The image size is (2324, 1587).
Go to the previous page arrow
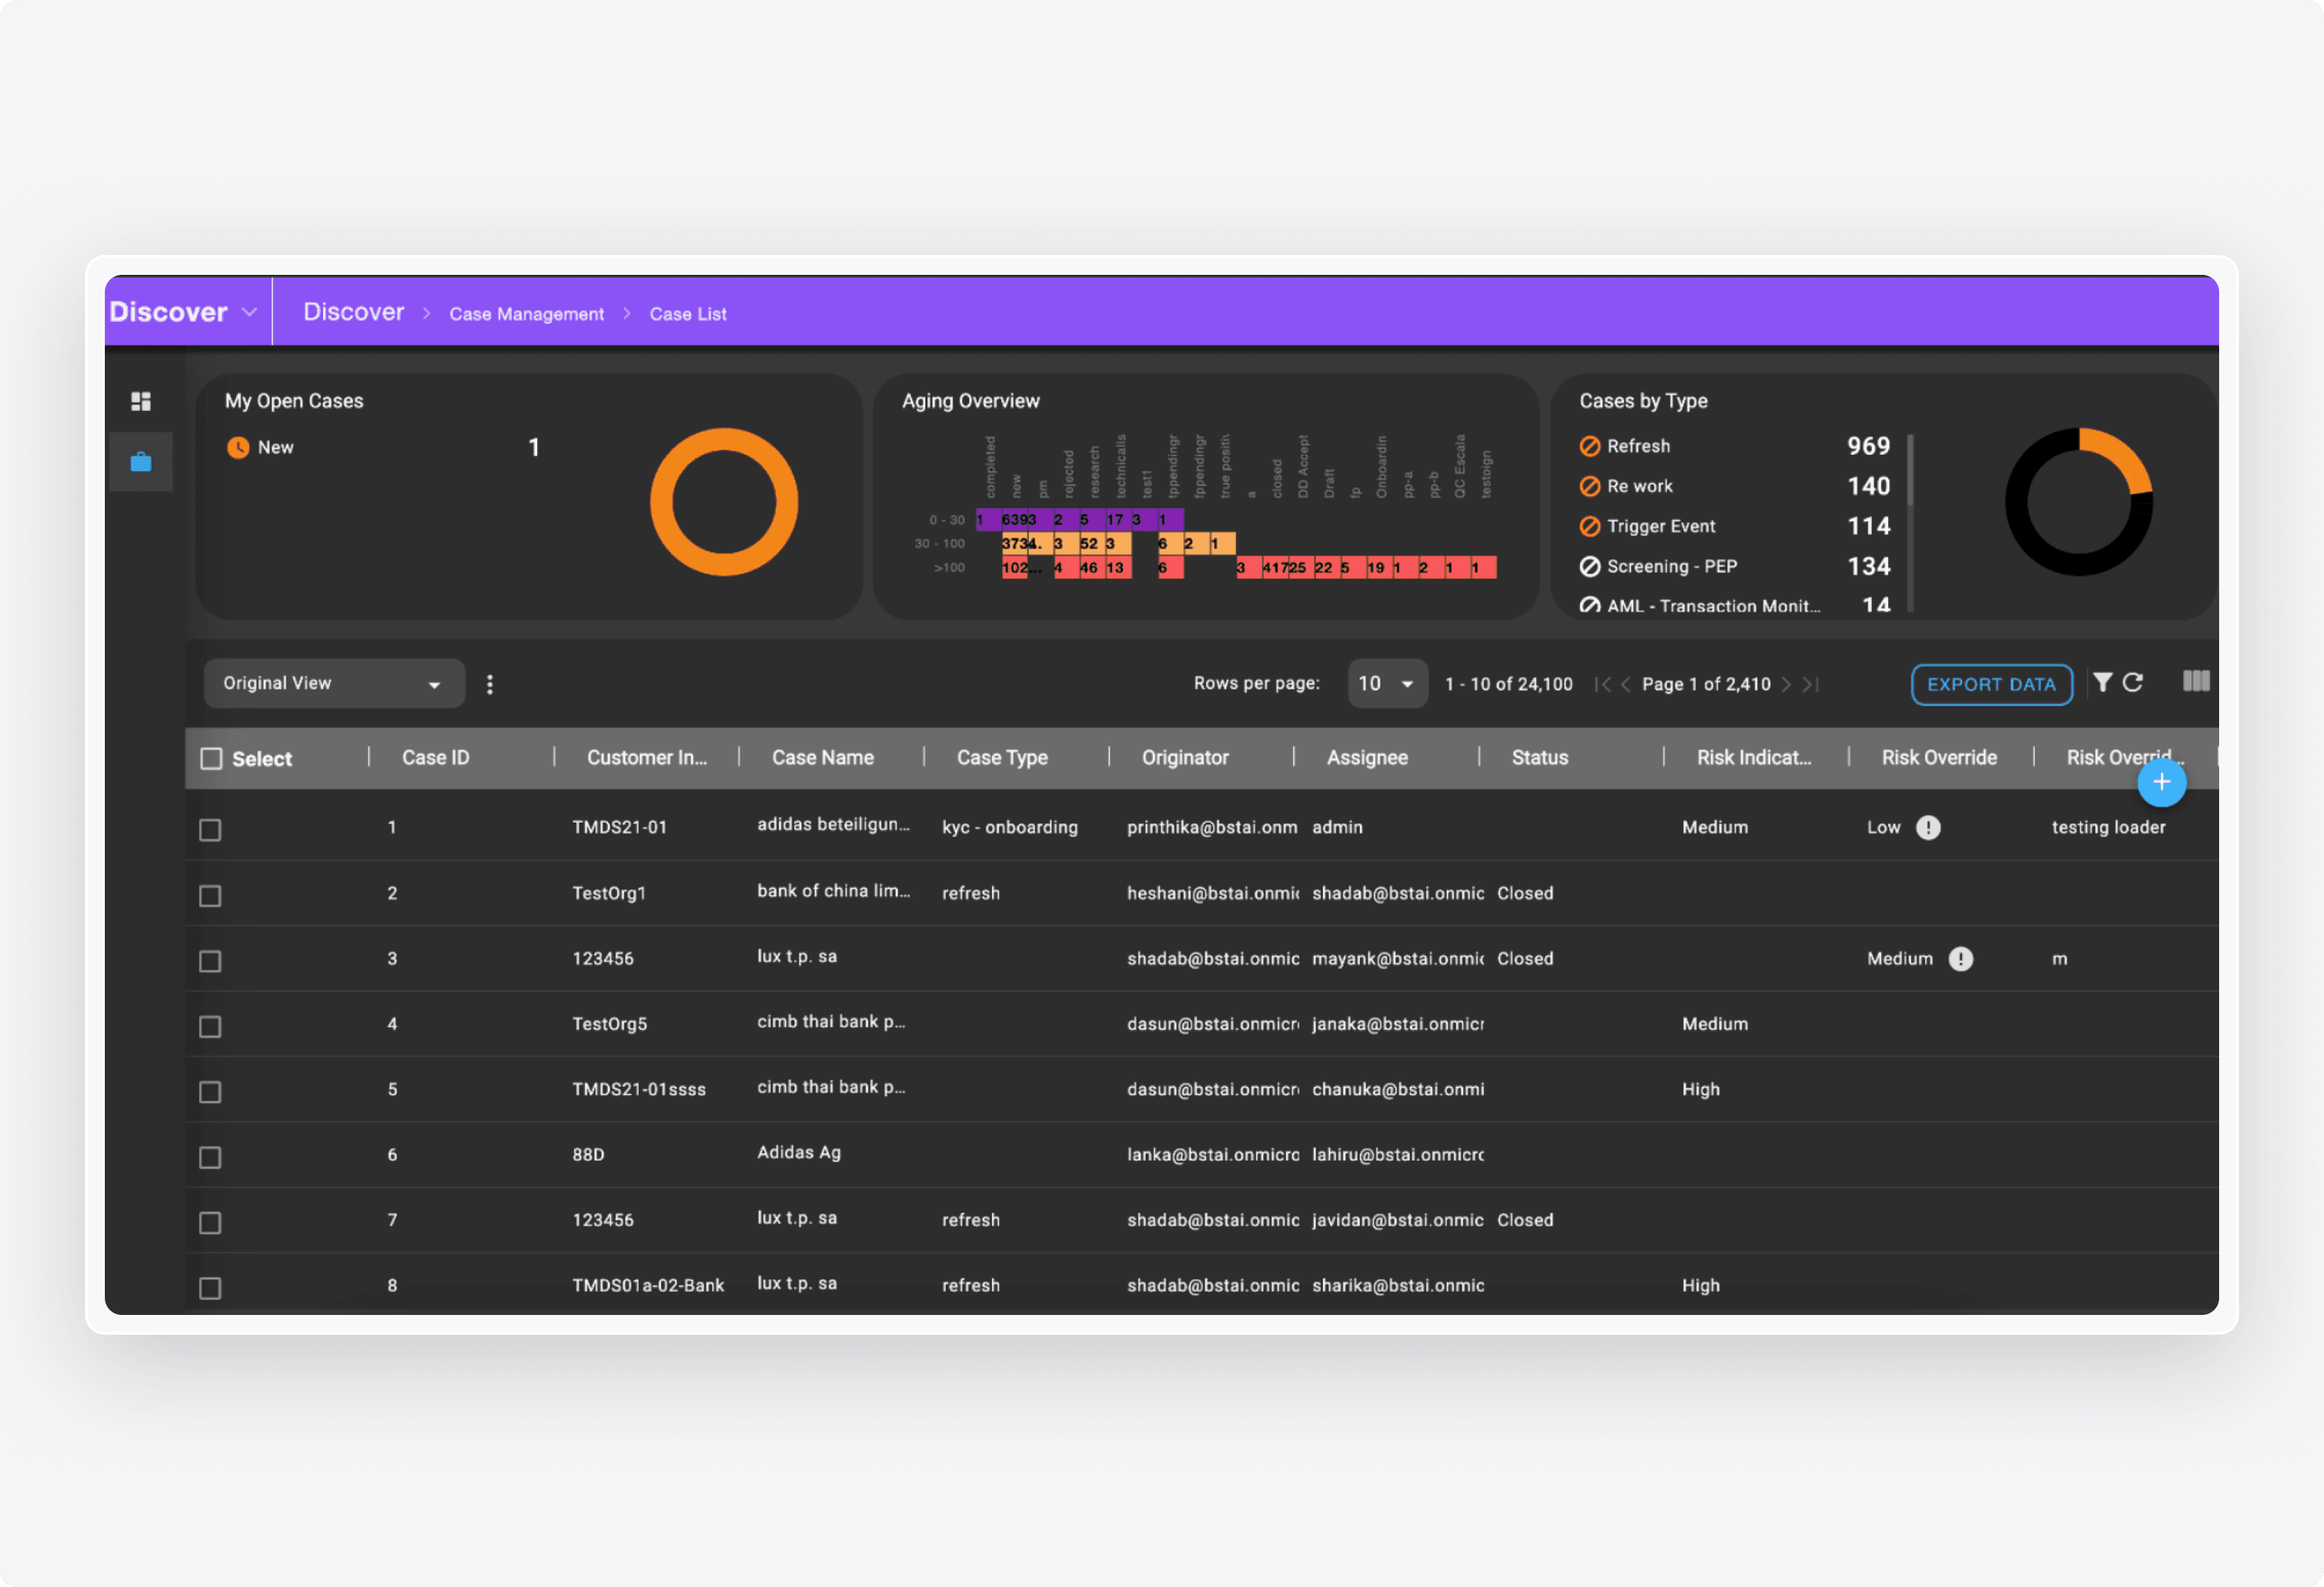tap(1626, 684)
